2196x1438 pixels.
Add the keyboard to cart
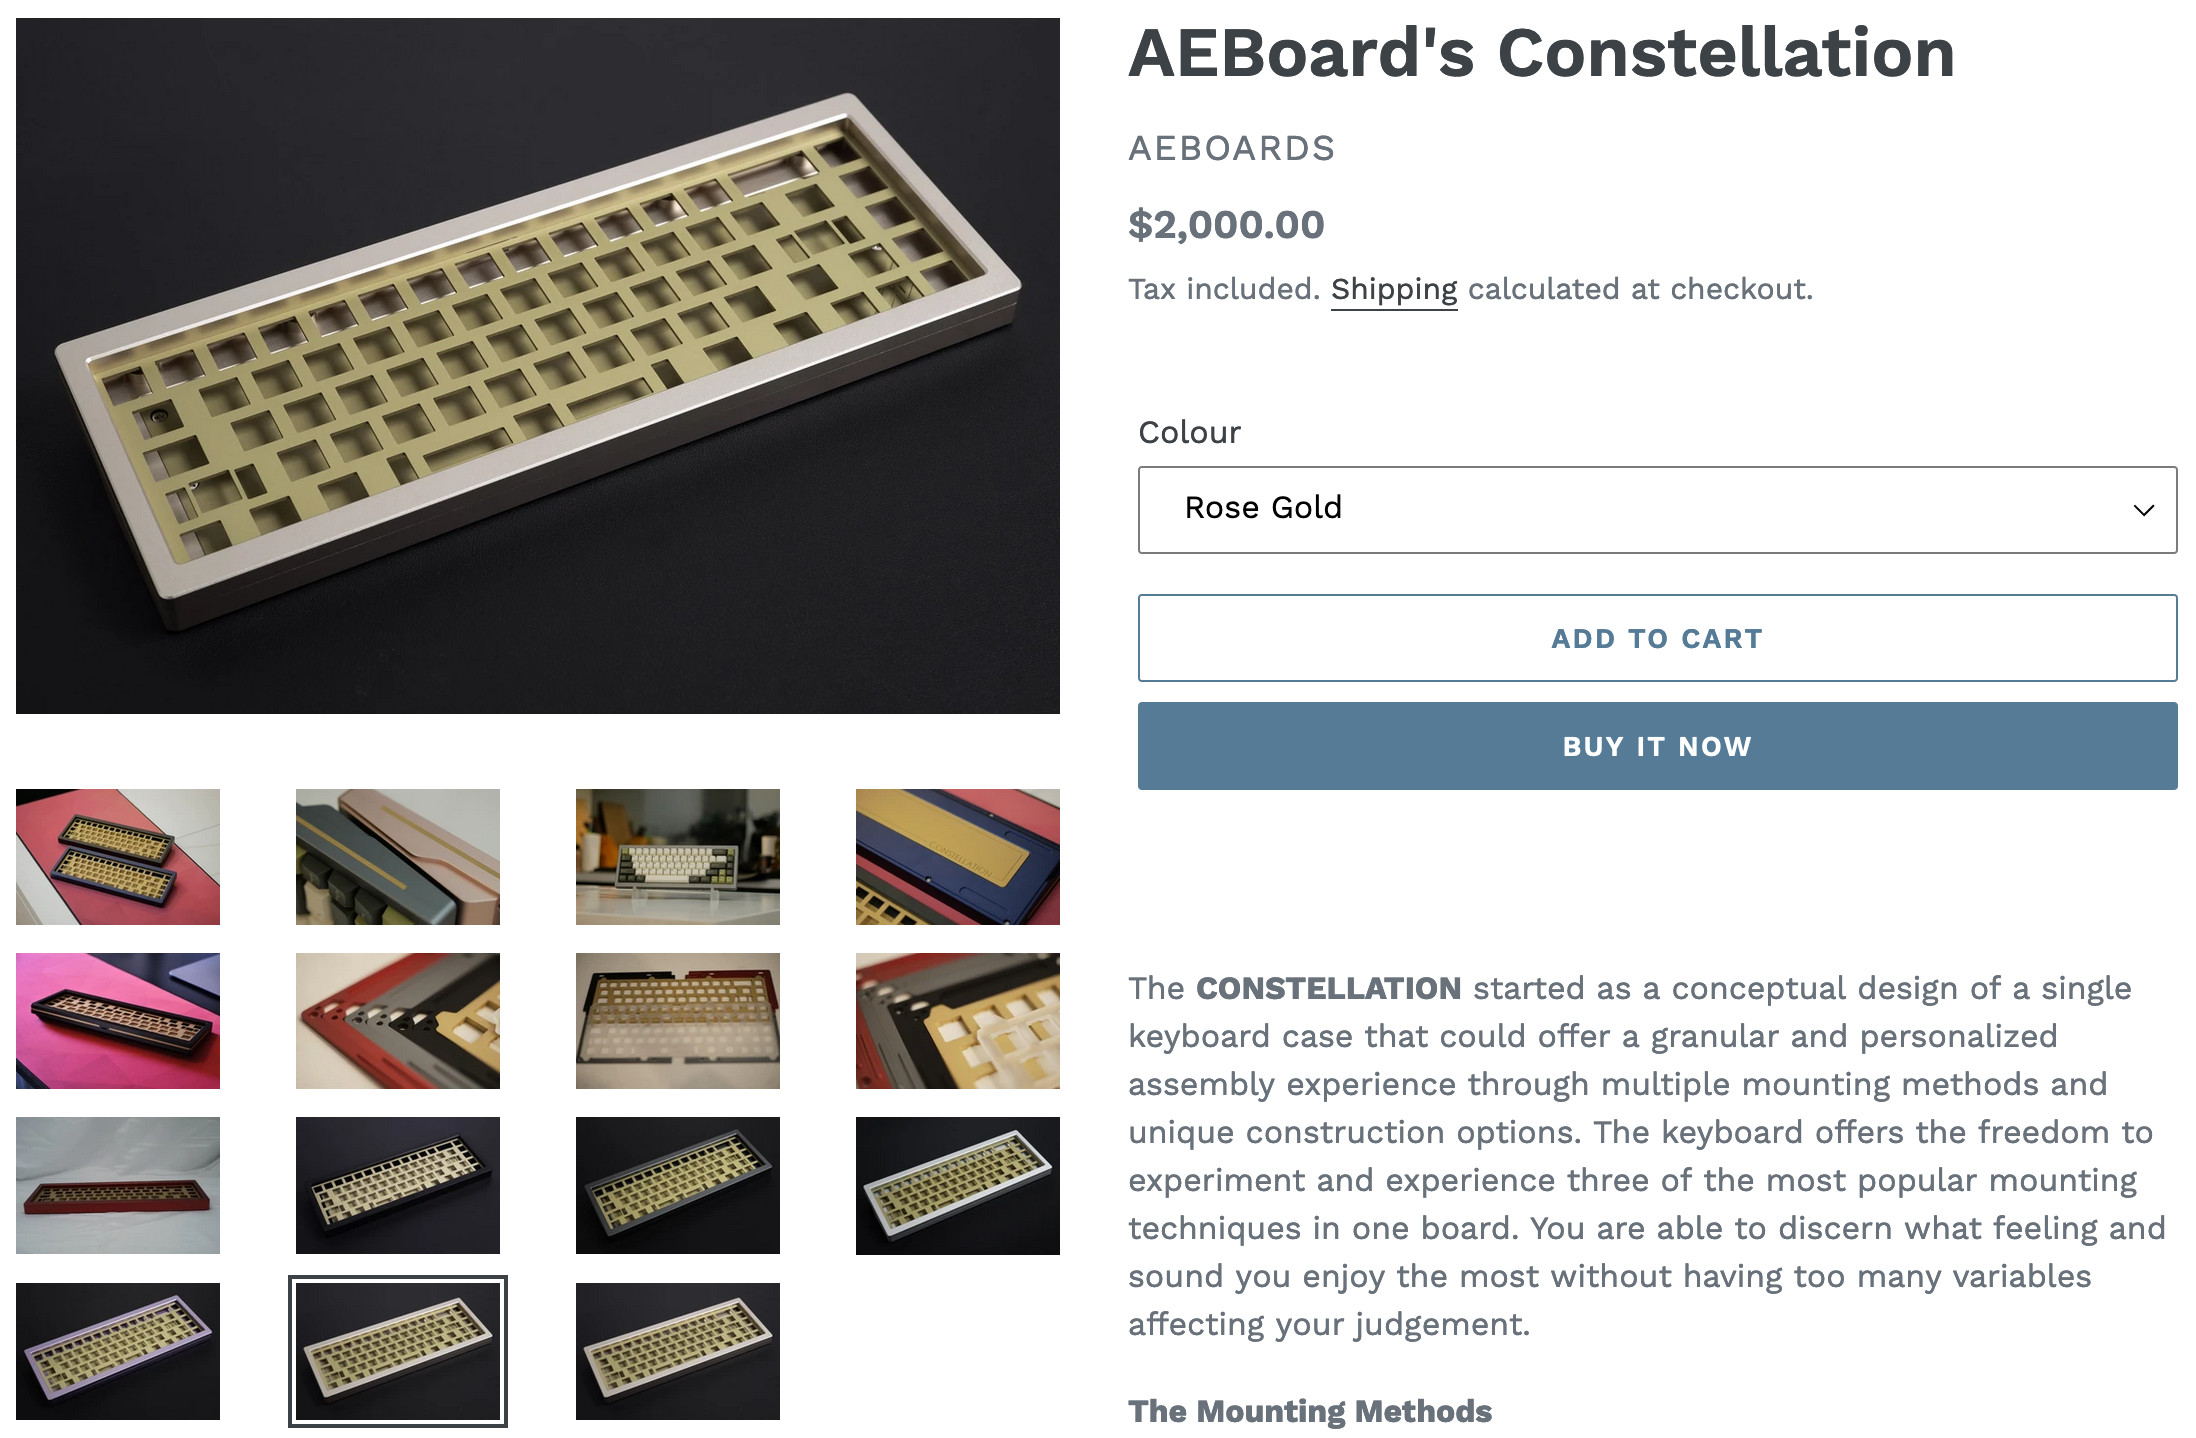pos(1657,638)
